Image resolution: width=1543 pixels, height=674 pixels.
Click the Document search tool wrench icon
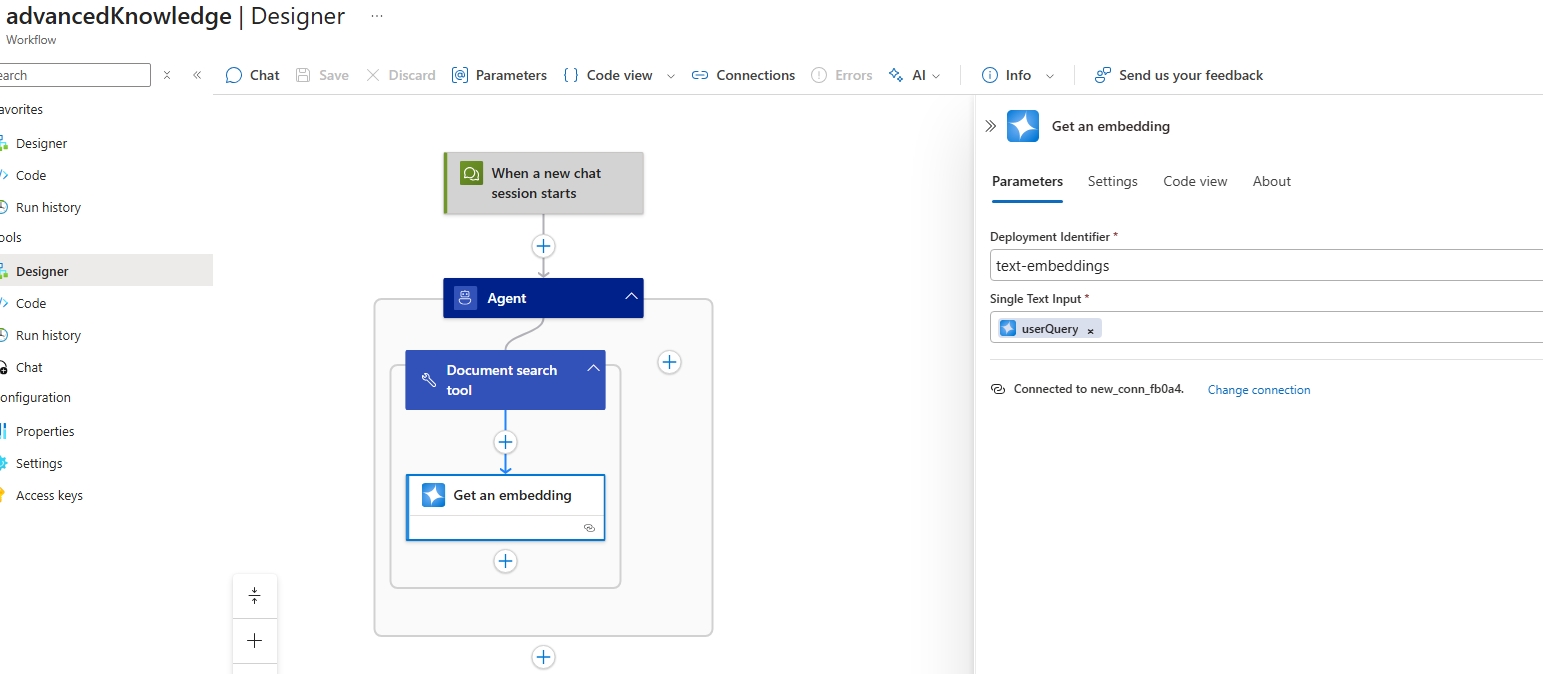click(x=428, y=380)
